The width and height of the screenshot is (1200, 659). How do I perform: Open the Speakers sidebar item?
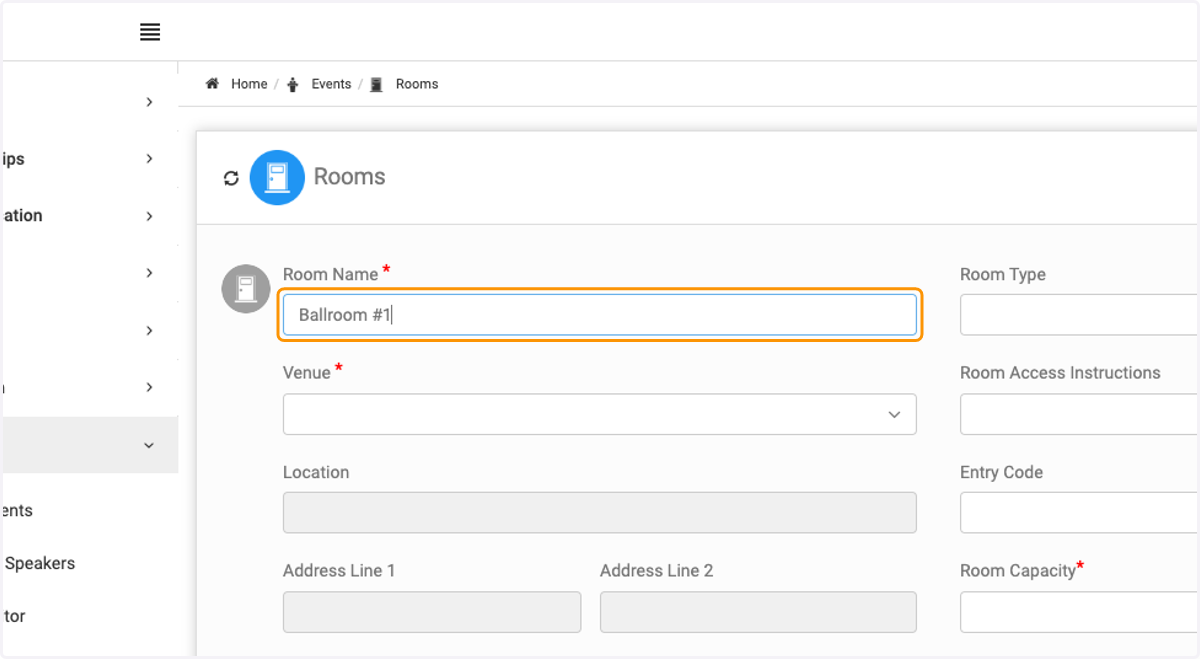tap(39, 563)
